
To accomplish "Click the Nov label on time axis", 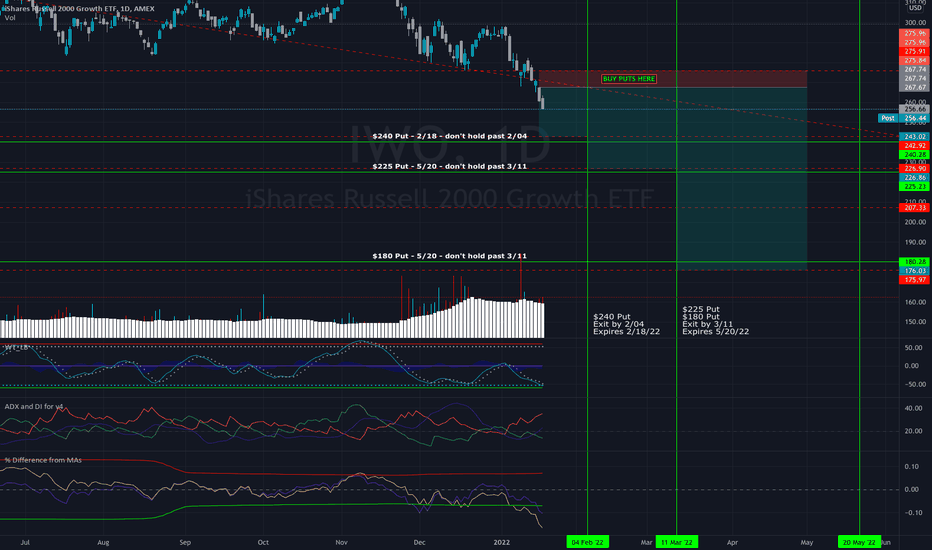I will pyautogui.click(x=341, y=542).
